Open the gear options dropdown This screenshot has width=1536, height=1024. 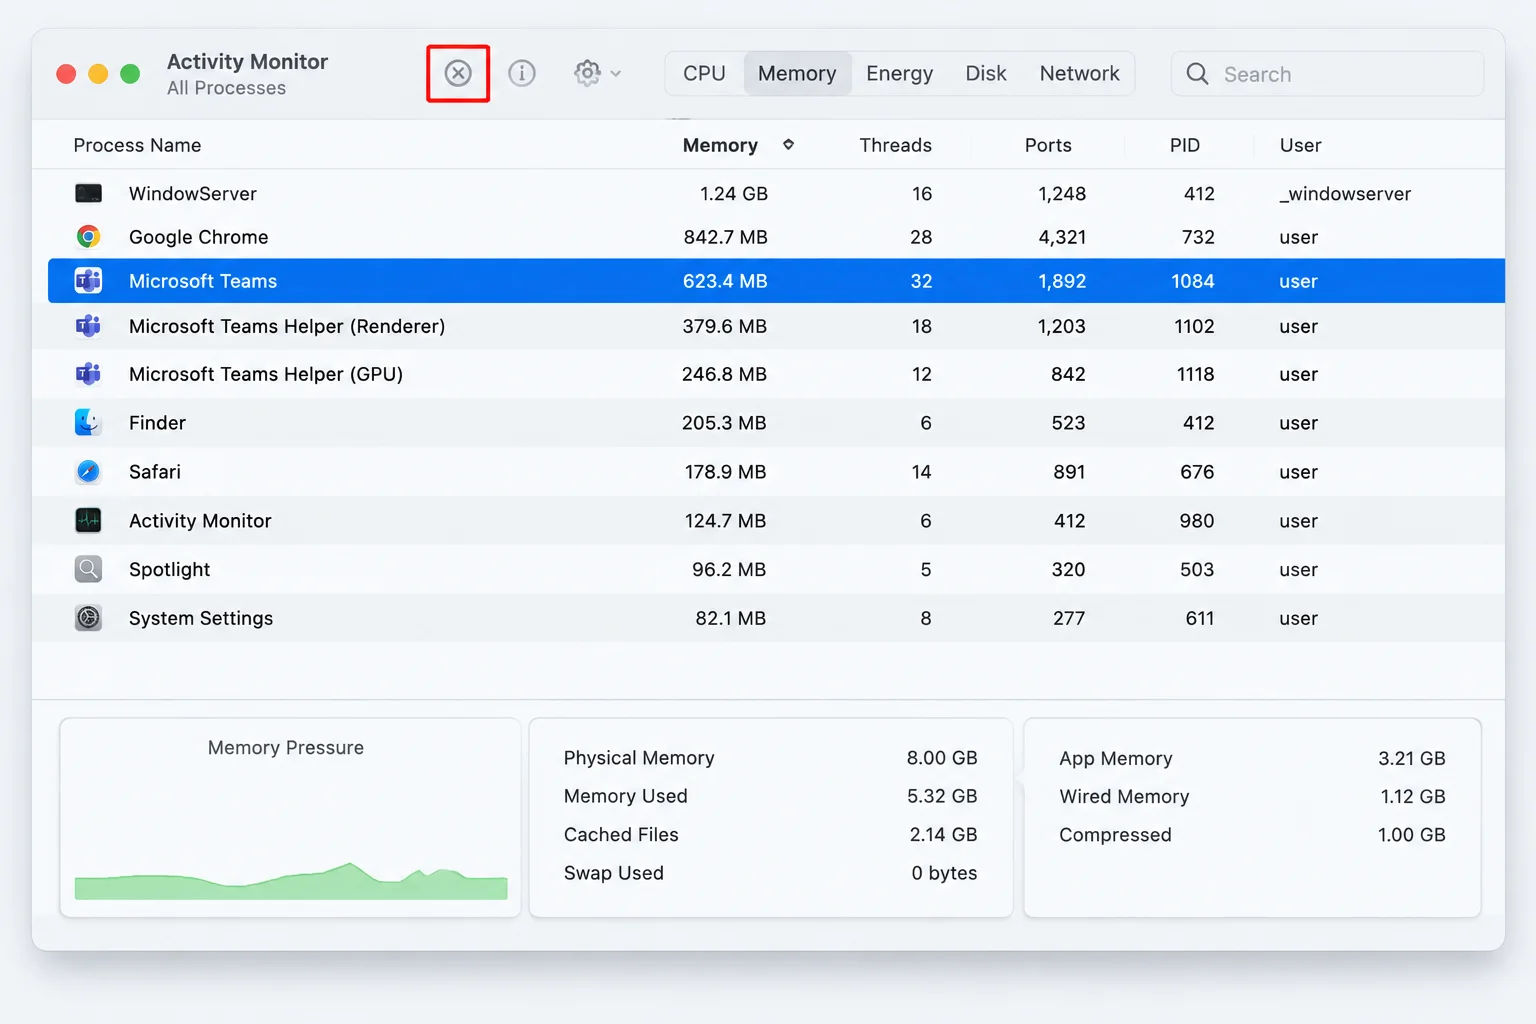(597, 73)
